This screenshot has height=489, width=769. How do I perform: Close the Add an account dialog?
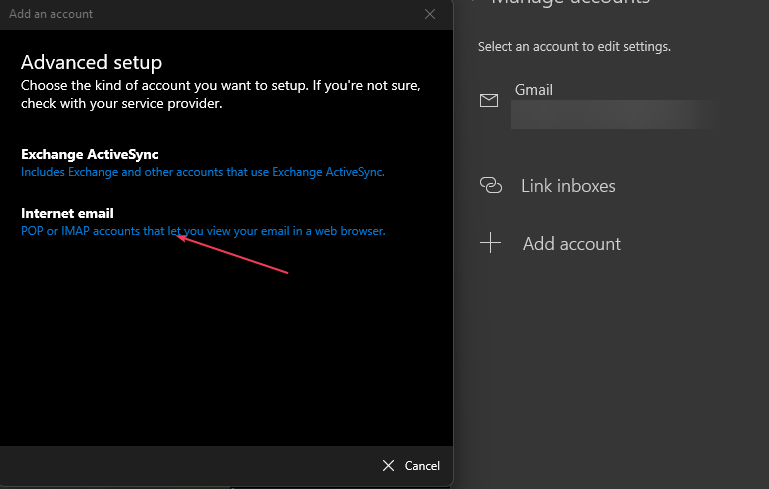click(430, 14)
